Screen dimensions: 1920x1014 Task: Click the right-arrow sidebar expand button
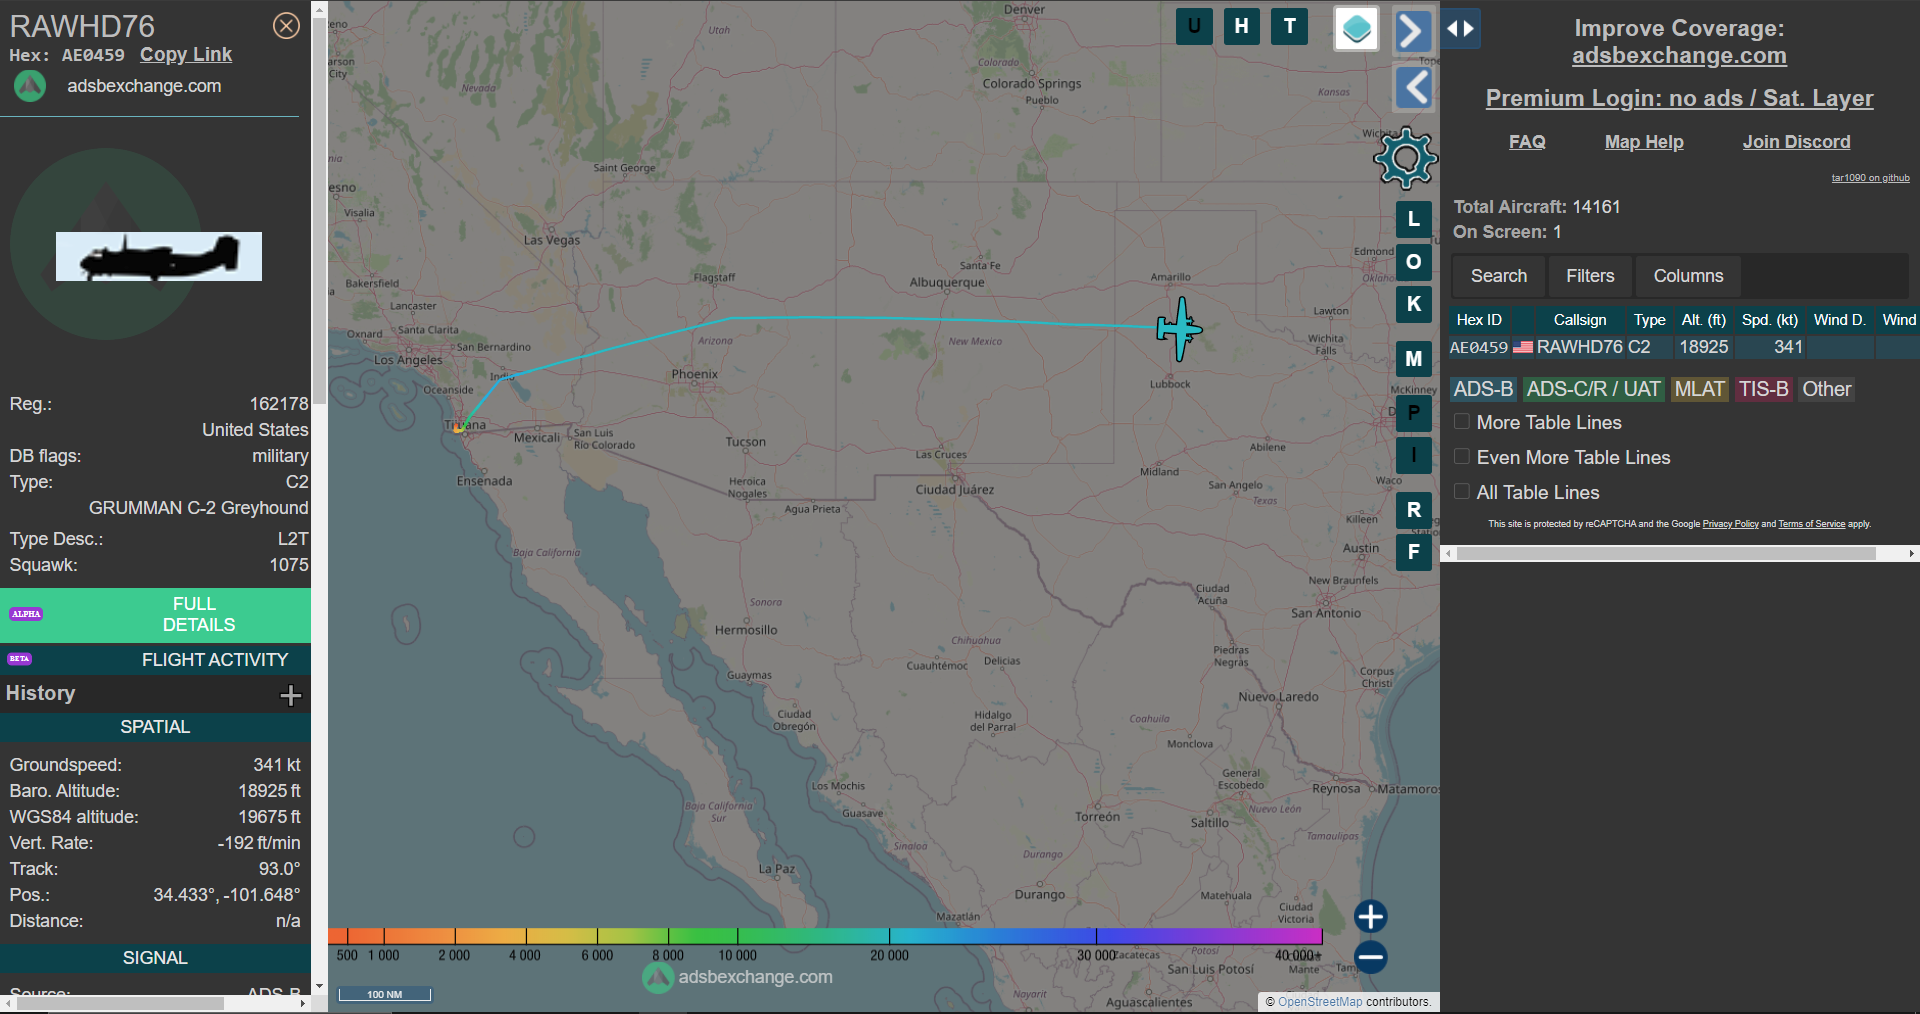tap(1413, 31)
